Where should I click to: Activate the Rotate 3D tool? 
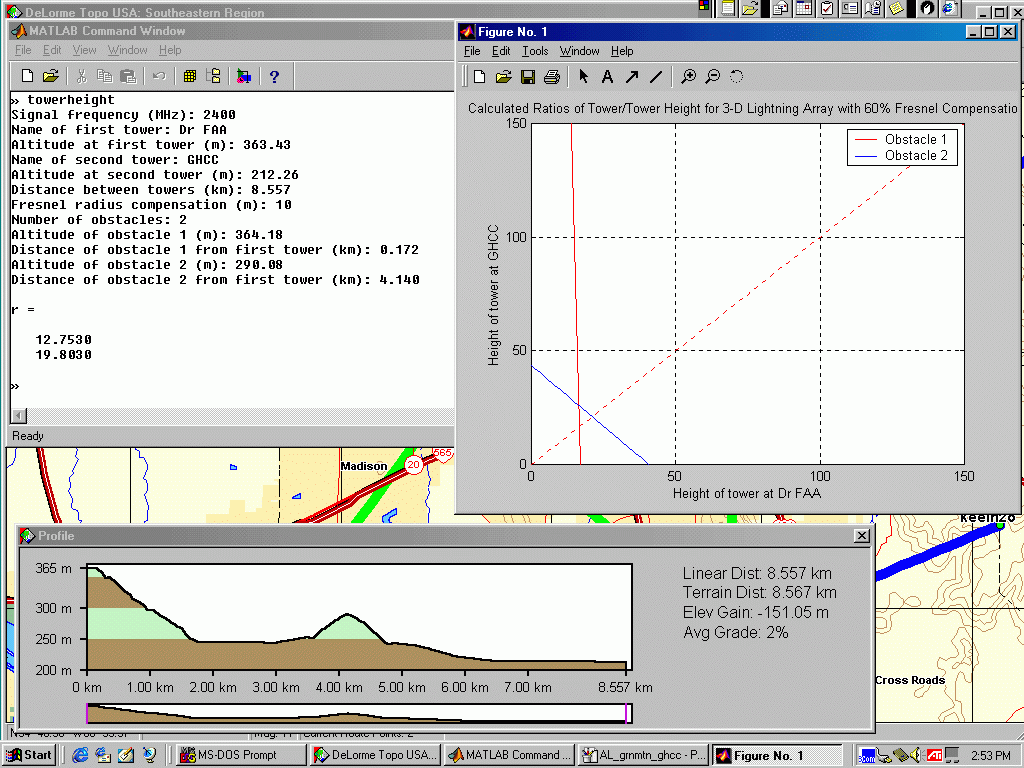[x=737, y=77]
